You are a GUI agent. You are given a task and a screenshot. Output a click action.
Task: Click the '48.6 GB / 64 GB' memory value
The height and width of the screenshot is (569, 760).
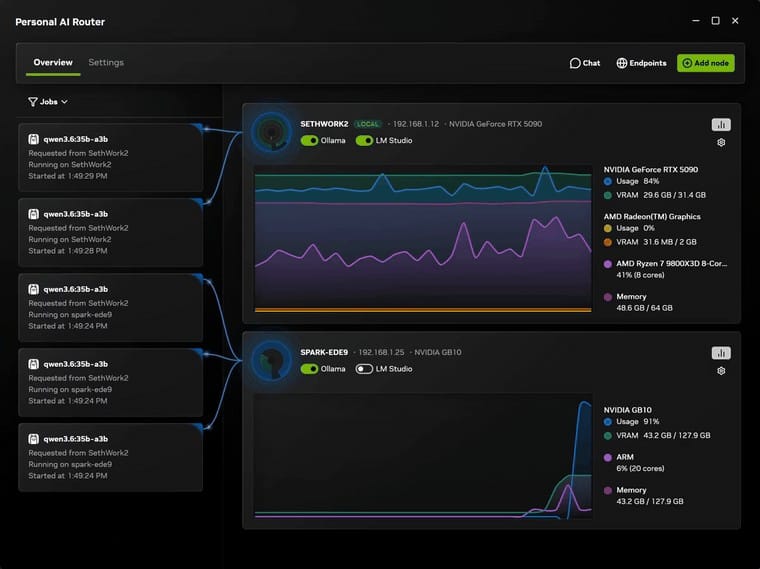644,308
